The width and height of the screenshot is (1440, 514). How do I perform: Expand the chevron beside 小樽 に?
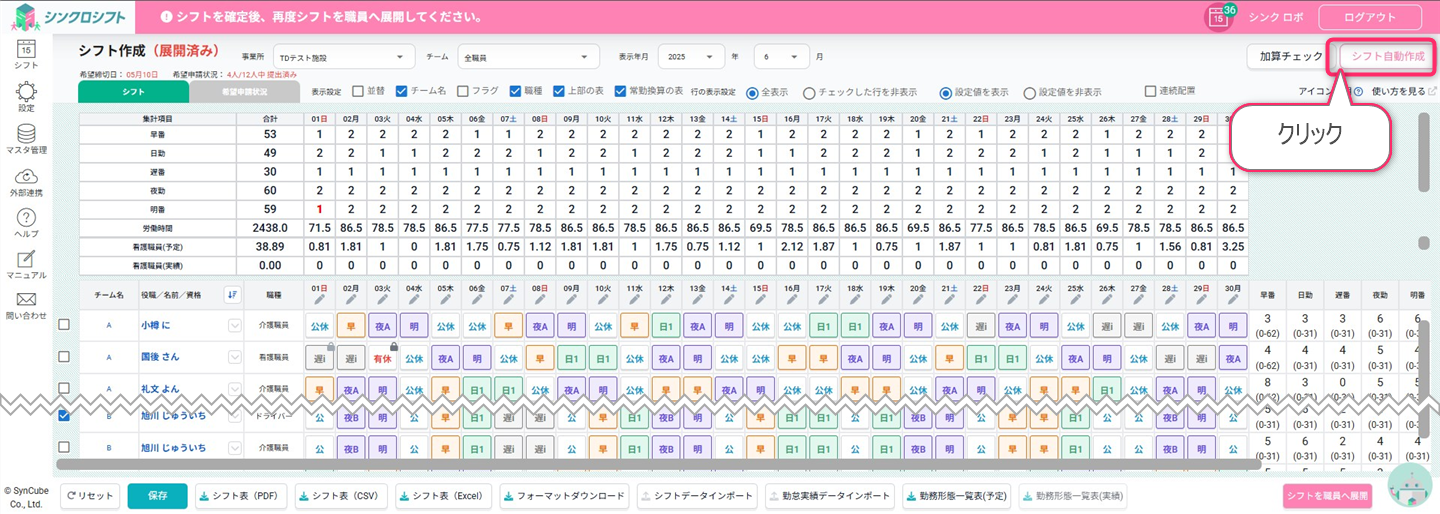(235, 325)
